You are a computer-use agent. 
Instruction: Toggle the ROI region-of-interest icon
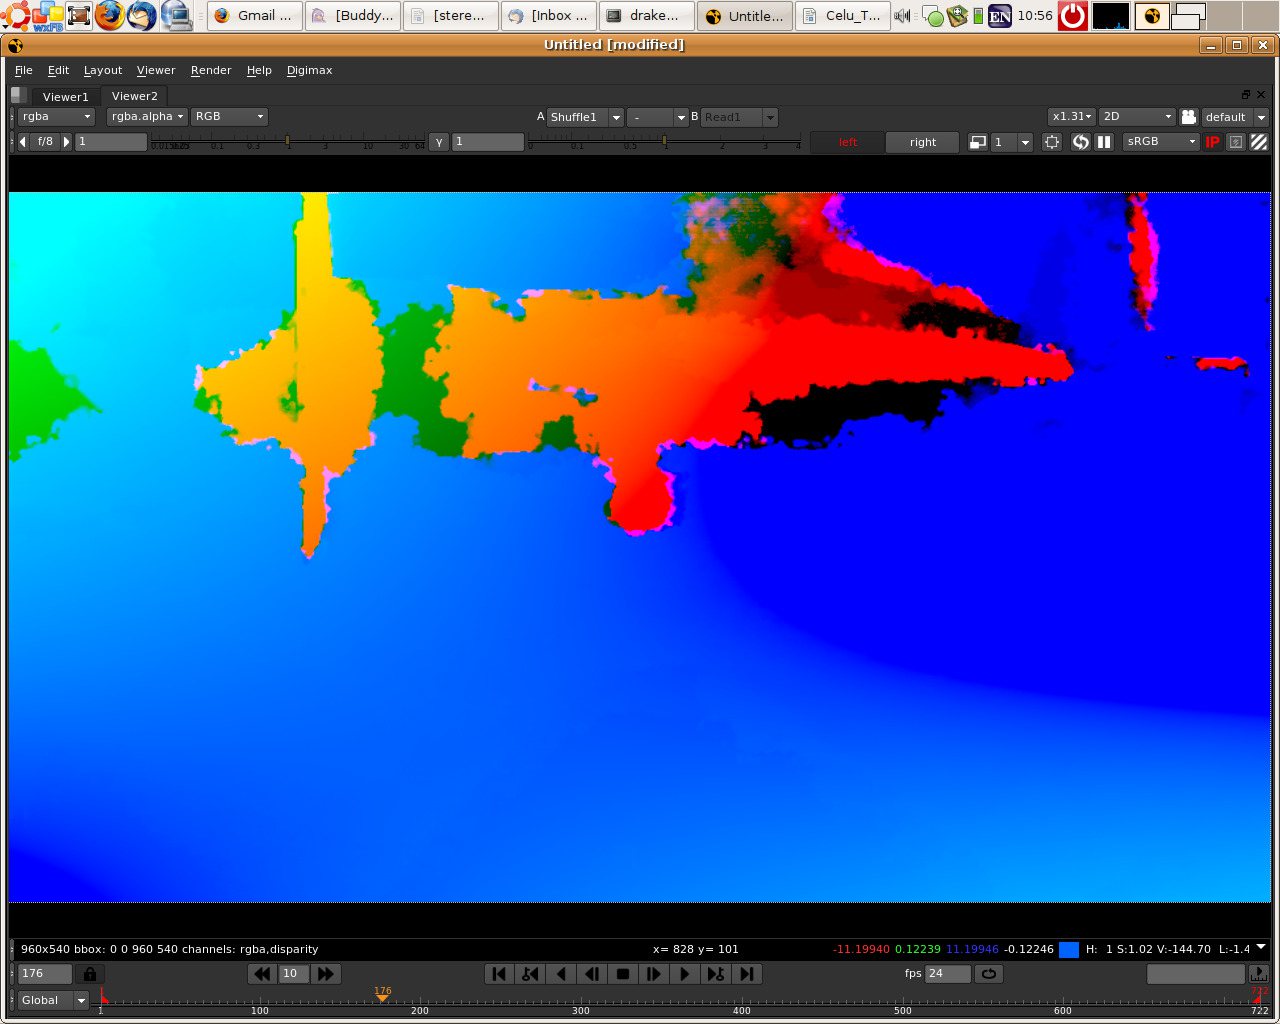click(x=1052, y=142)
